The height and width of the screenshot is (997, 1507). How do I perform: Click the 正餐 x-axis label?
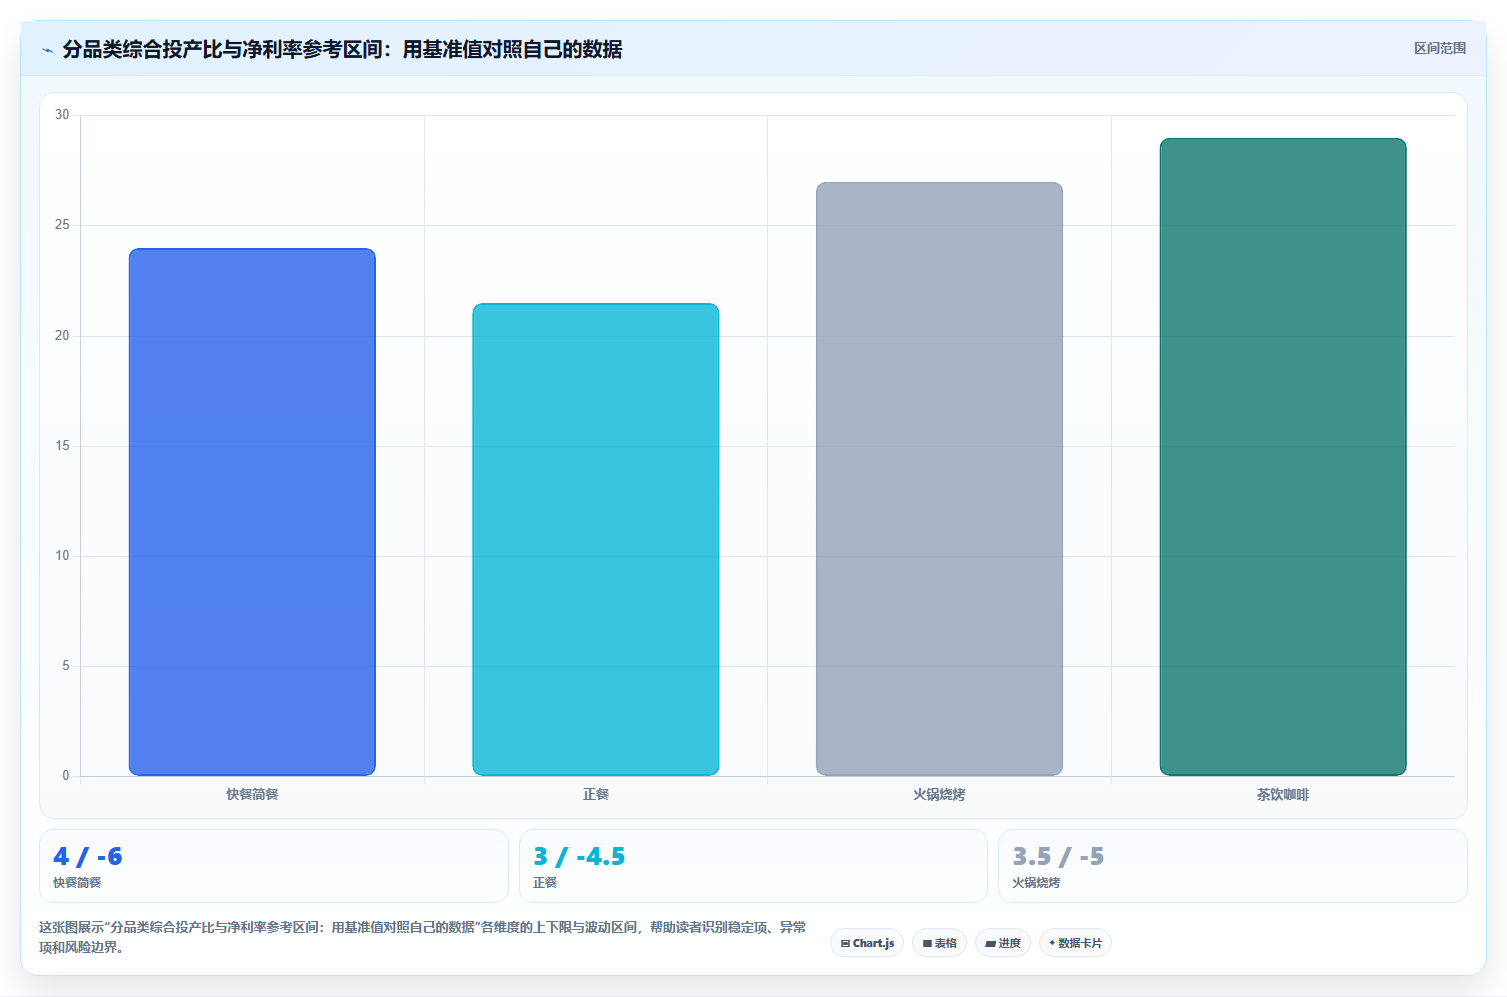pyautogui.click(x=596, y=794)
